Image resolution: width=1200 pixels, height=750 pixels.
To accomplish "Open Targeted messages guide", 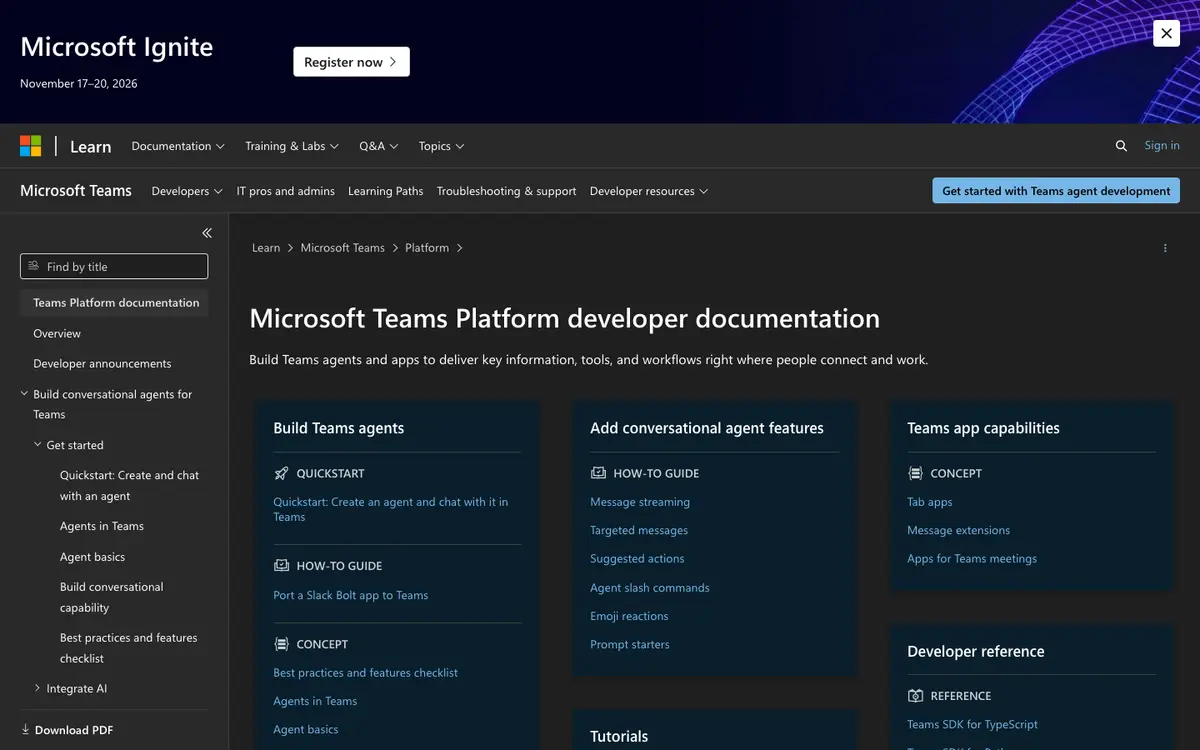I will click(x=639, y=530).
